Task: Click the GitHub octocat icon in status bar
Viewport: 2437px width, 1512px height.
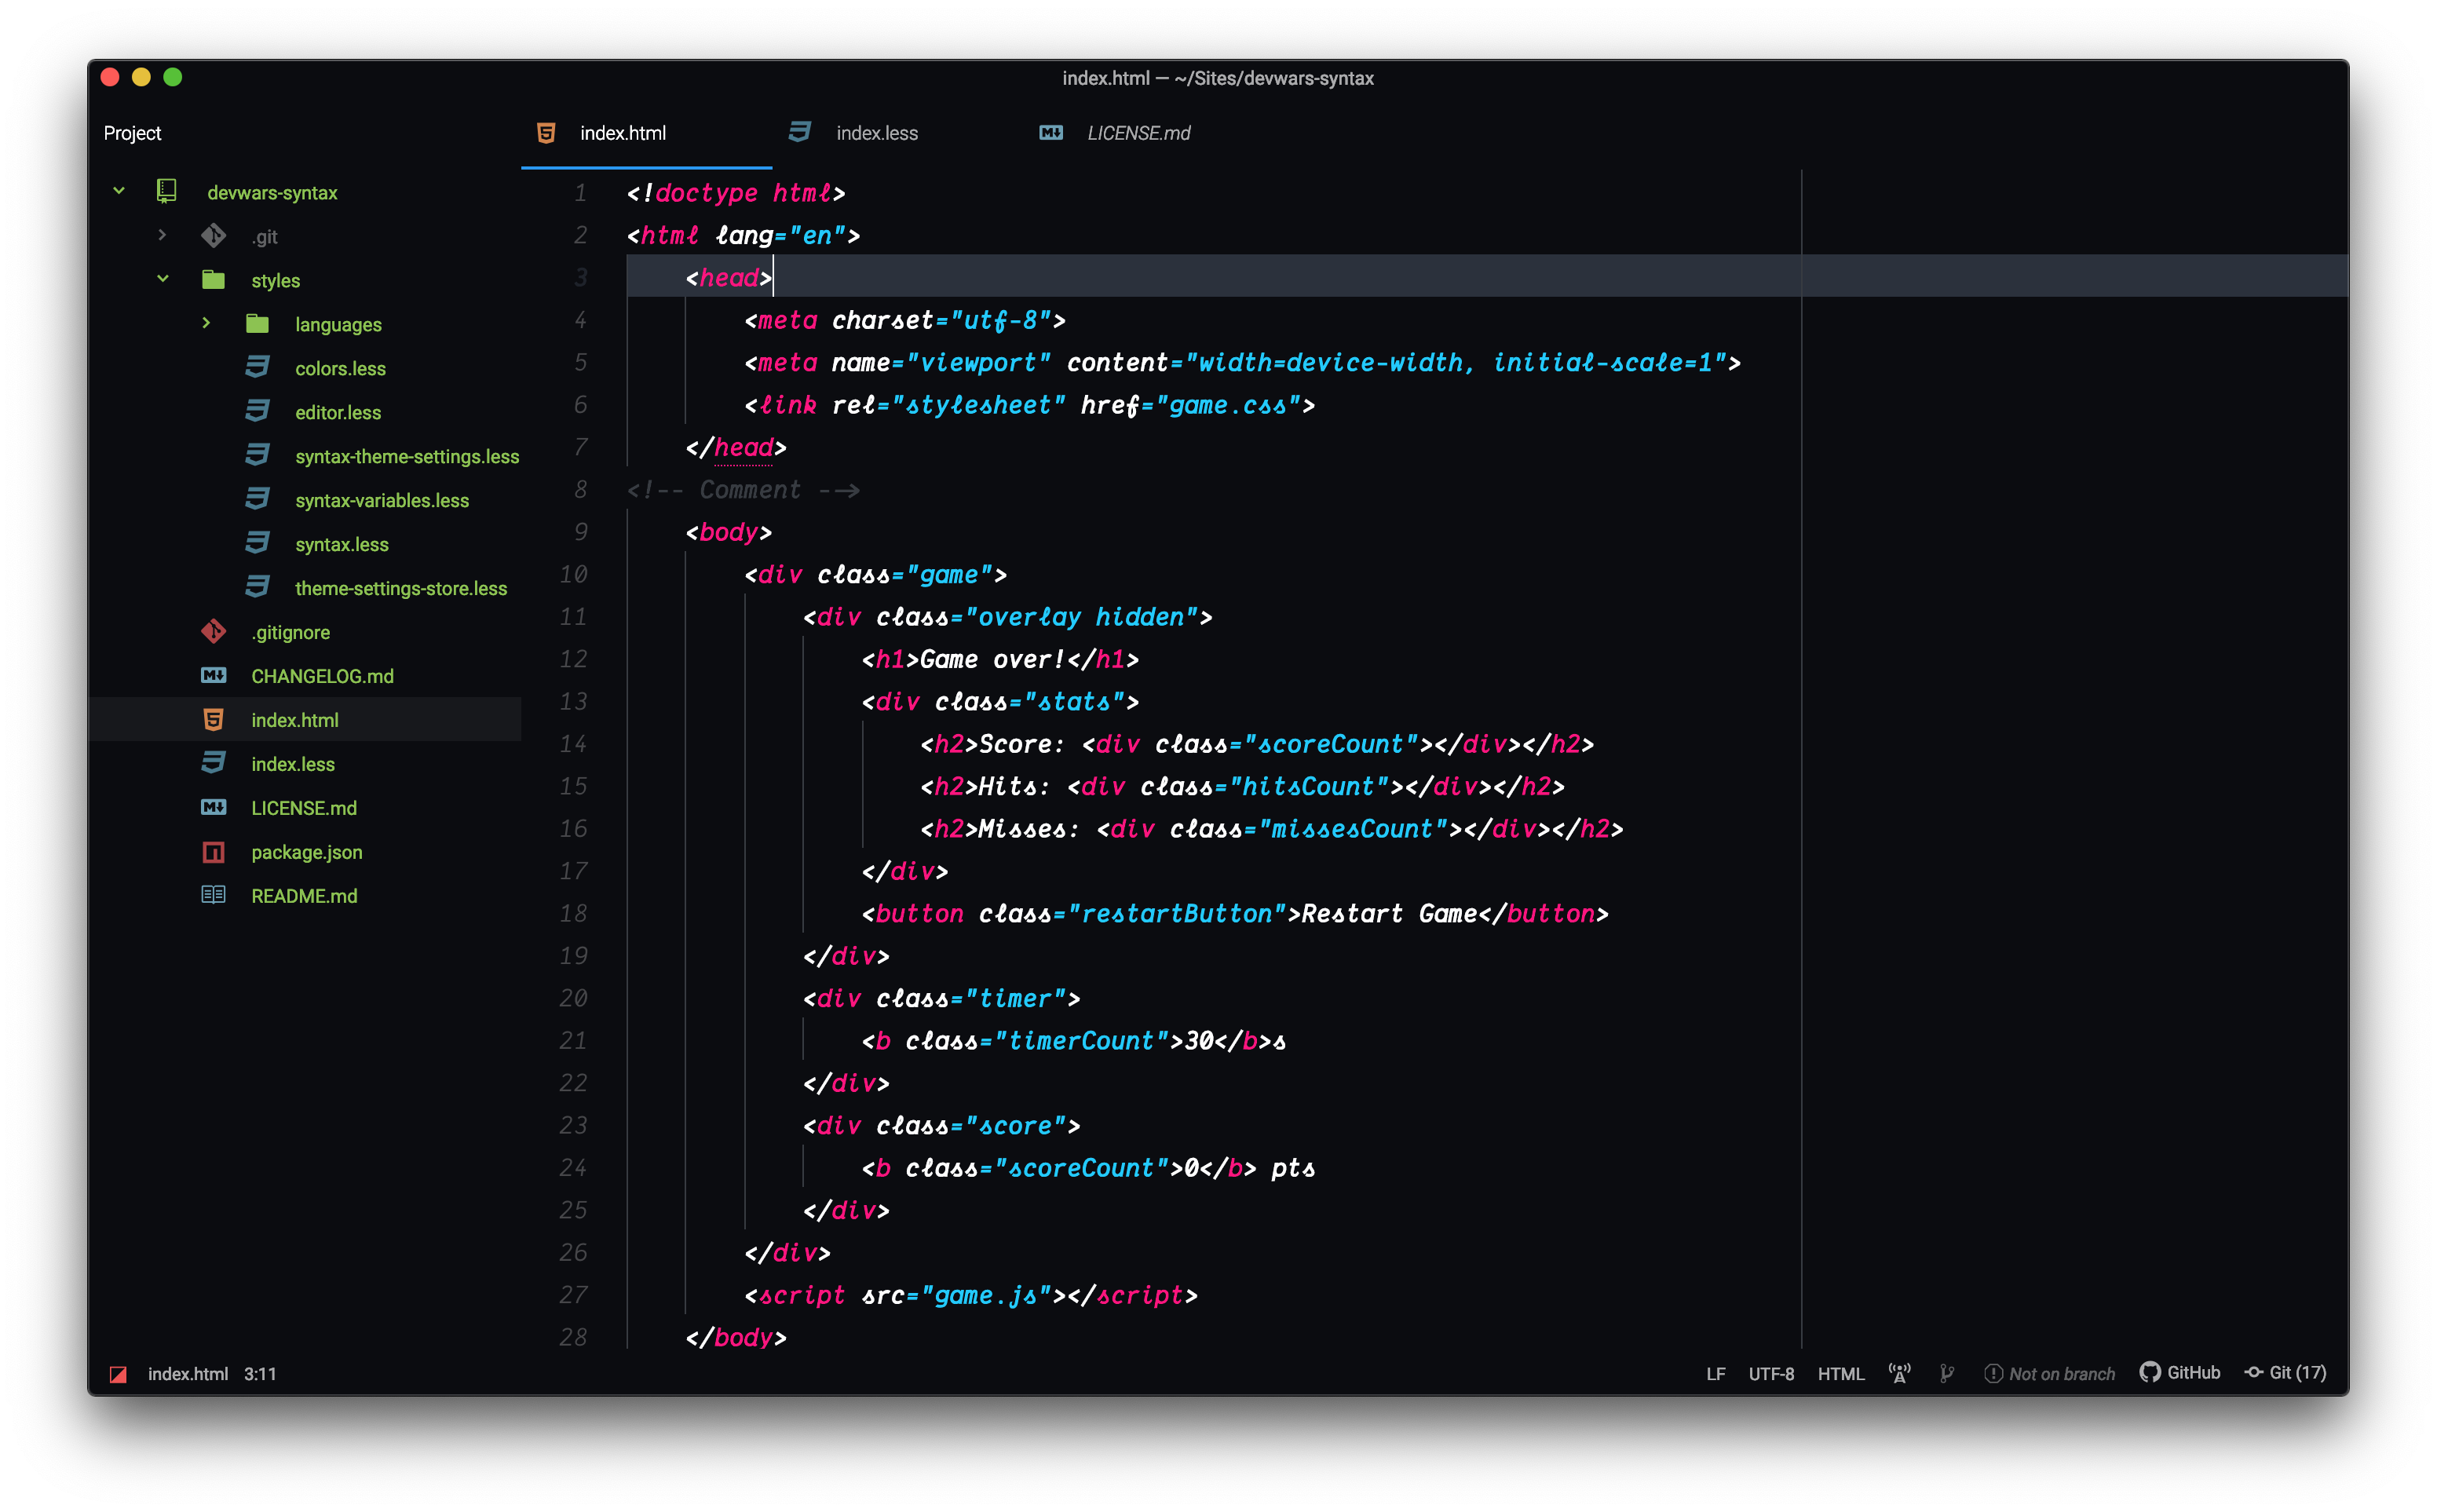Action: pyautogui.click(x=2149, y=1372)
